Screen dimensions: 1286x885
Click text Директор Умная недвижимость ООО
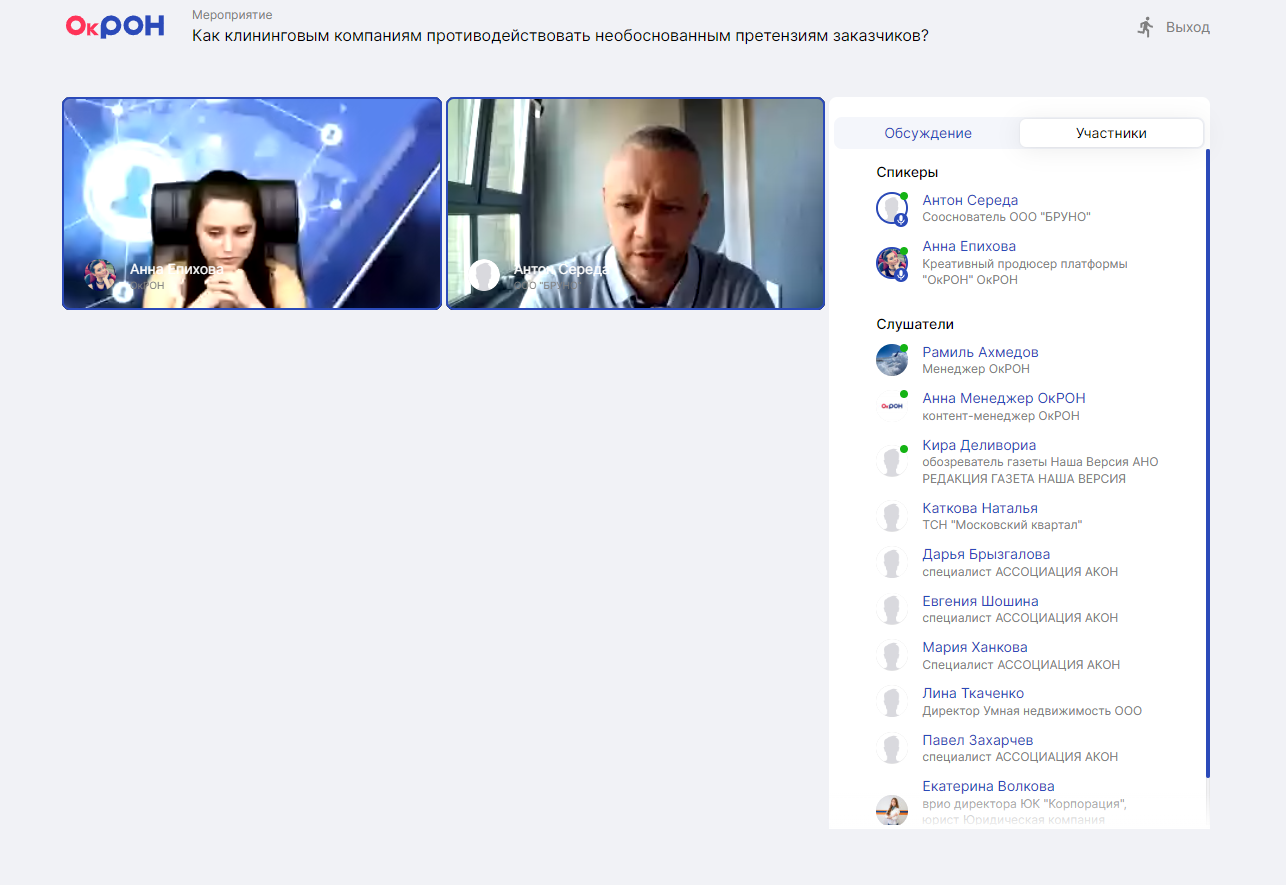(x=1032, y=711)
